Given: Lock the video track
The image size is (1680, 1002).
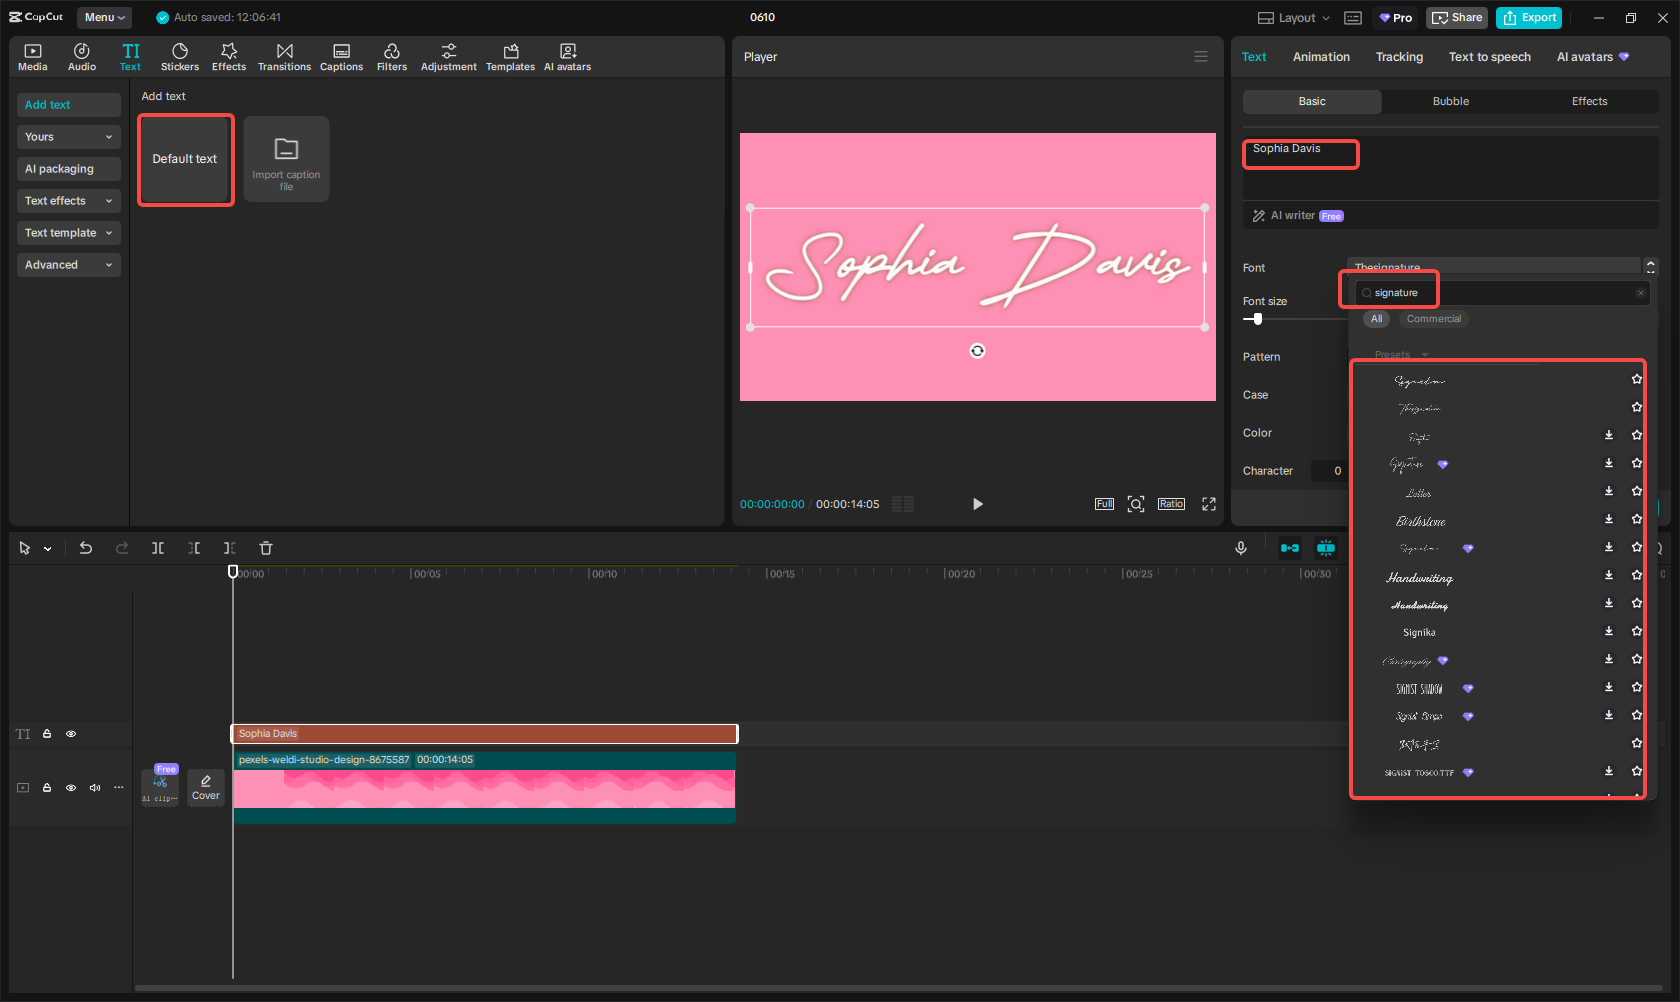Looking at the screenshot, I should pos(46,787).
